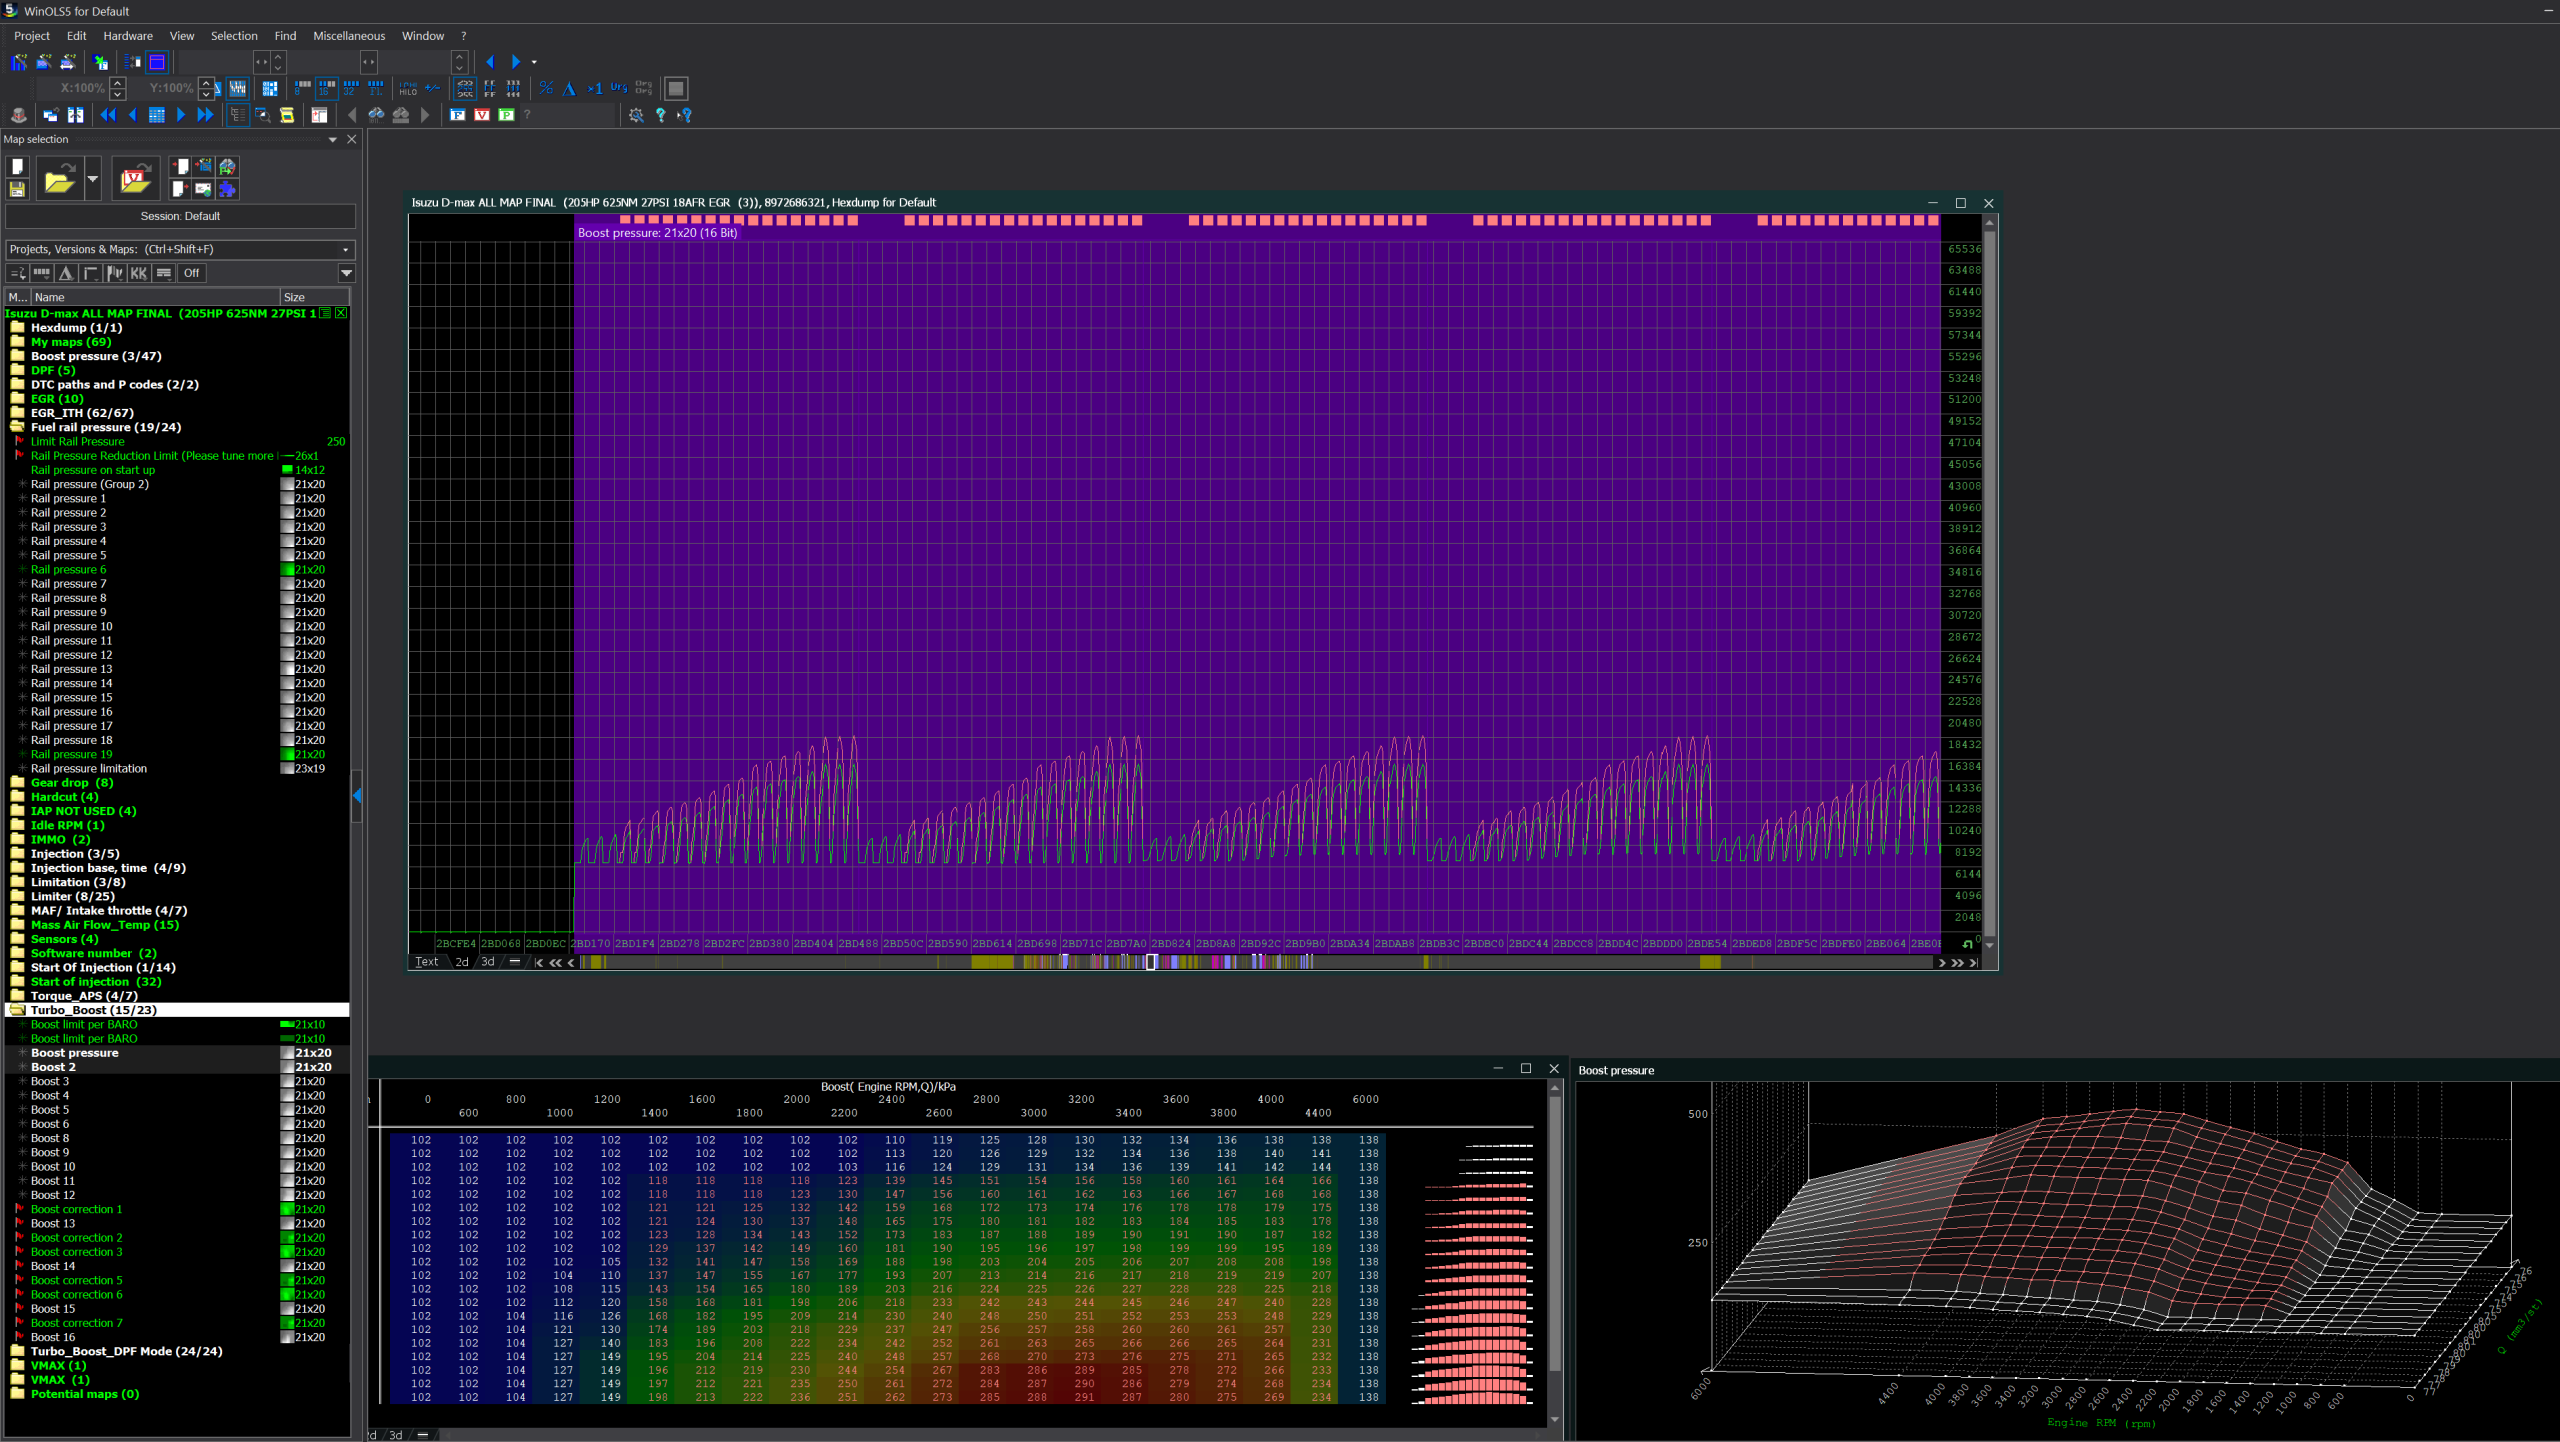Open the Miscellaneous menu
The height and width of the screenshot is (1442, 2560).
click(349, 36)
